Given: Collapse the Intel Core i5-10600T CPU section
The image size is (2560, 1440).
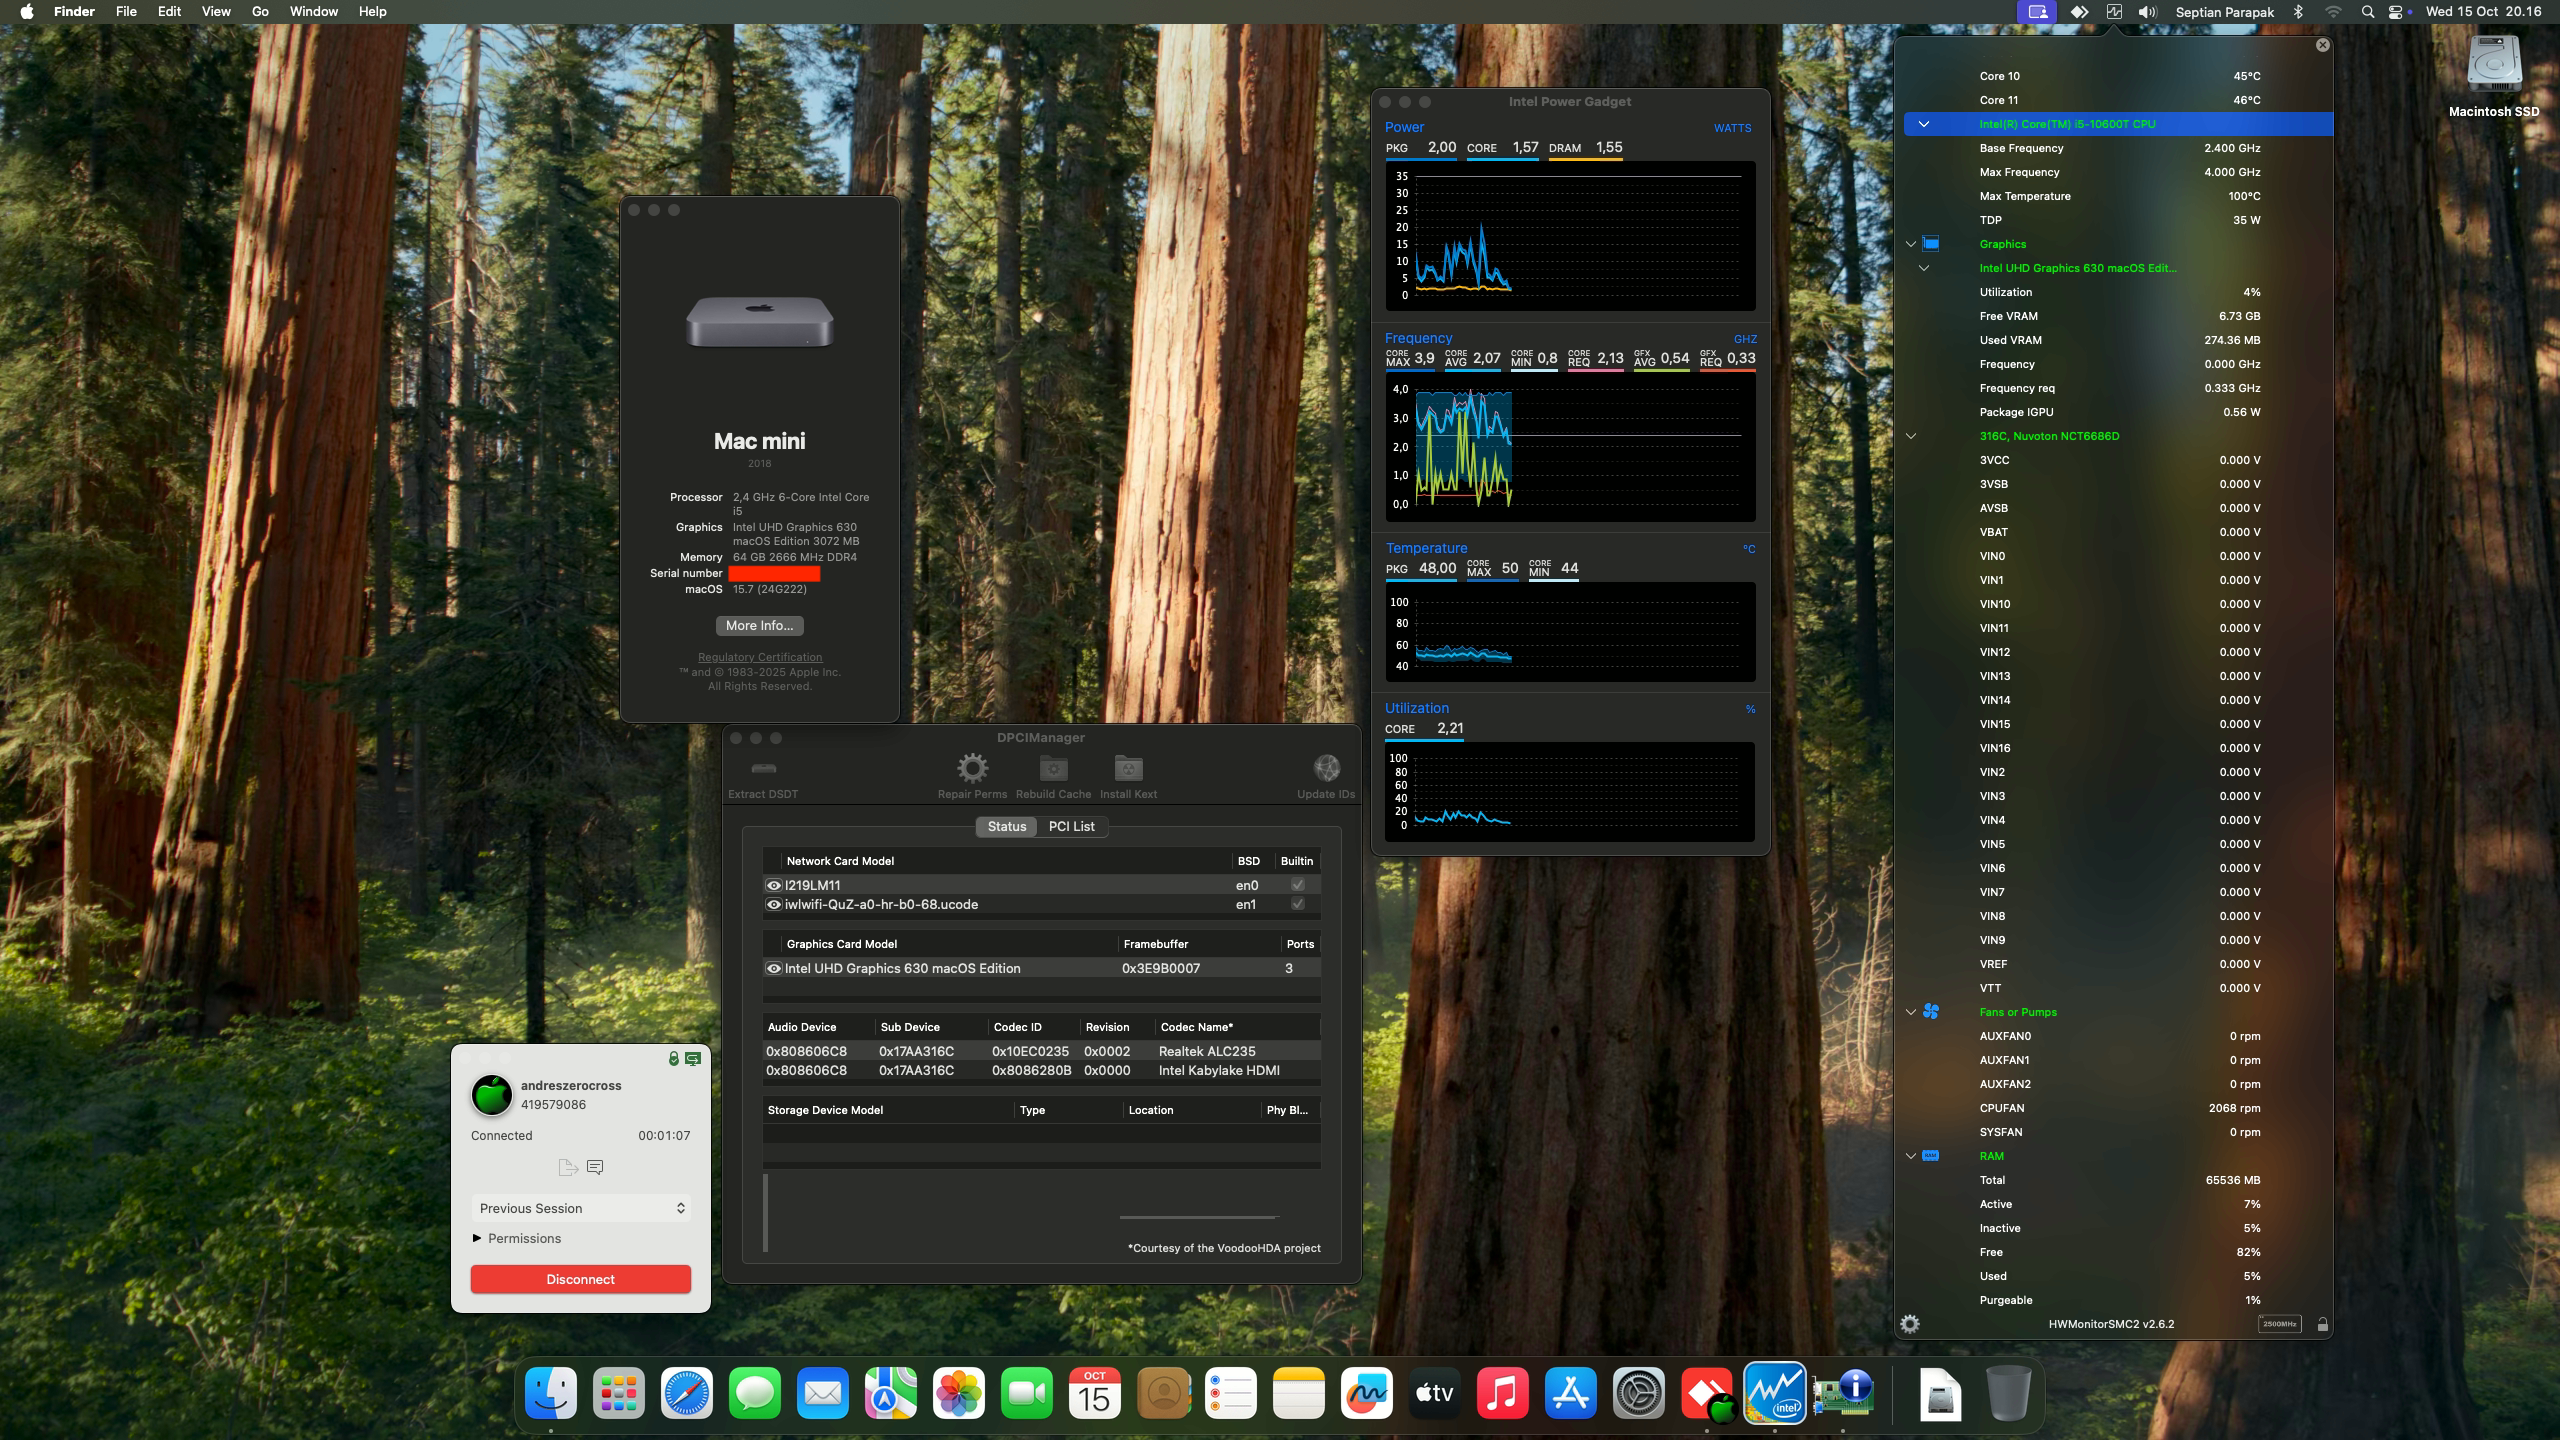Looking at the screenshot, I should pos(1924,124).
